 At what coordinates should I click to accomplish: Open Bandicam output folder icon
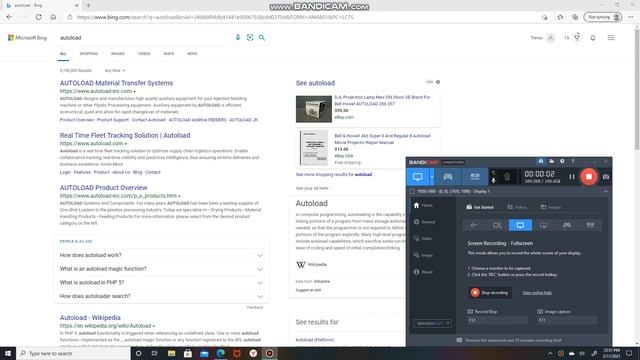pos(551,162)
